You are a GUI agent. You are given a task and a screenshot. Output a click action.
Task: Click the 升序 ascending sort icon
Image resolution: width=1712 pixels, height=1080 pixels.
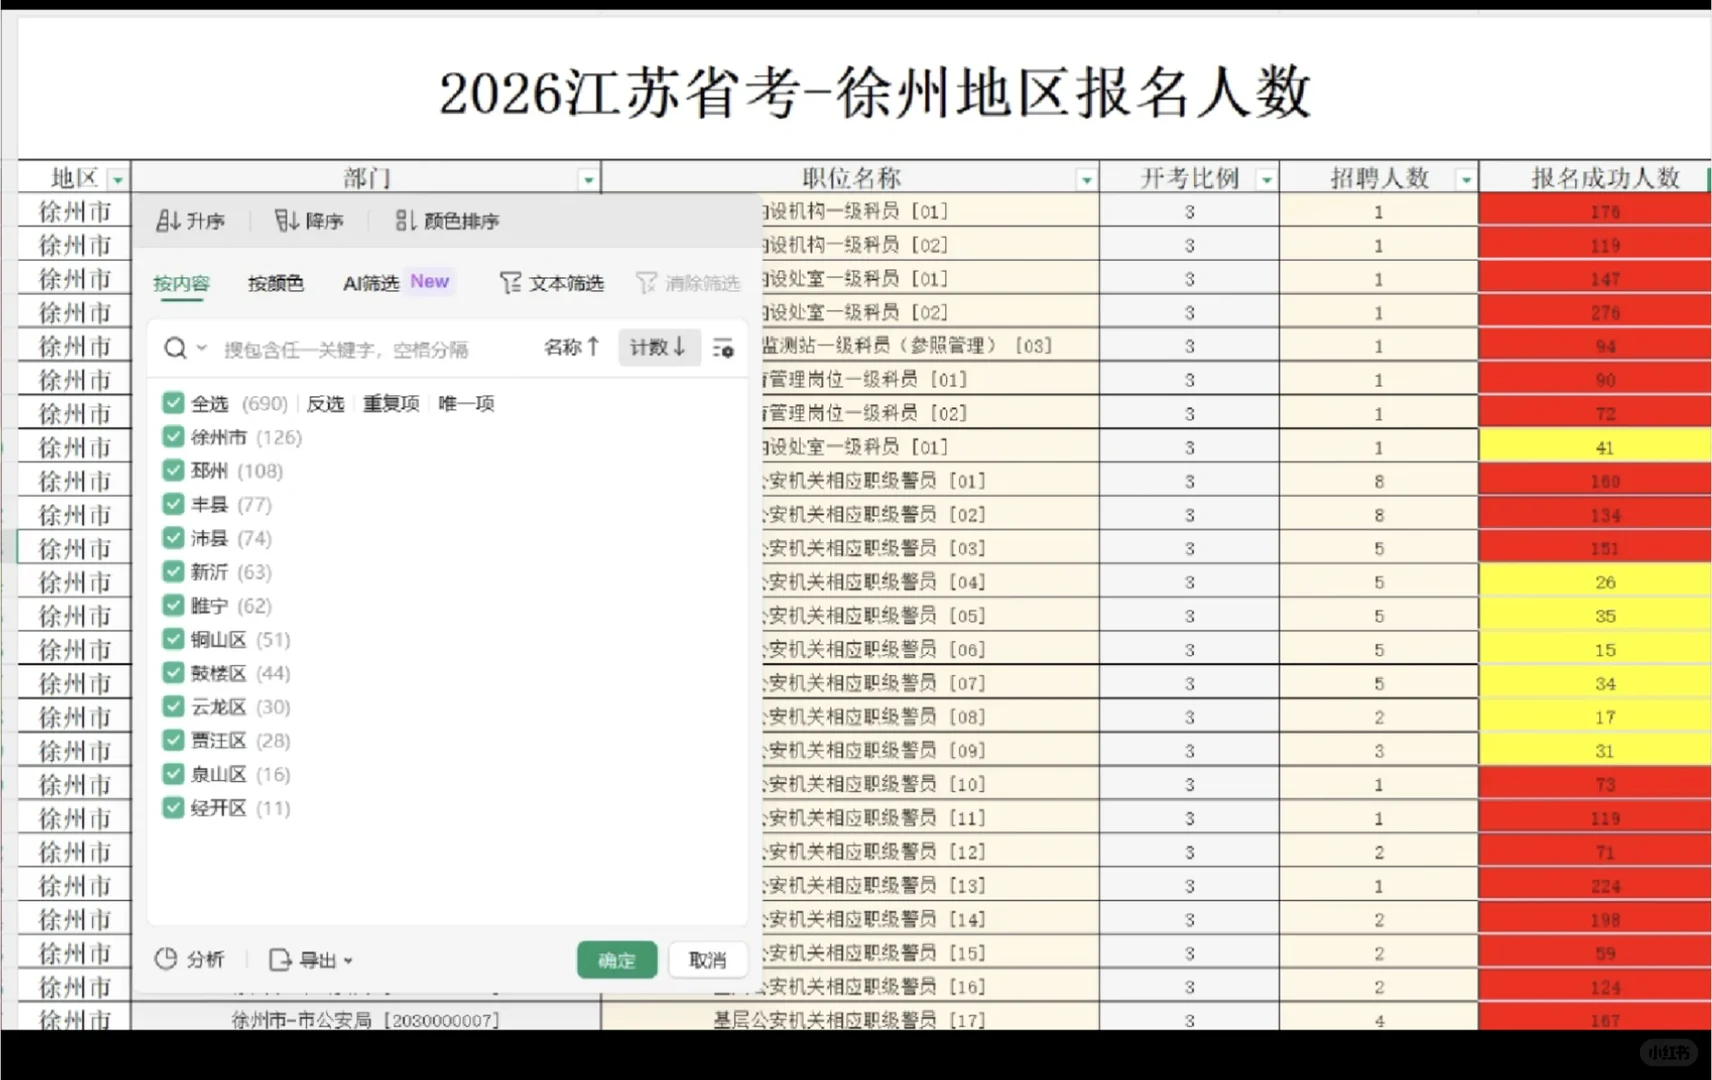coord(168,221)
